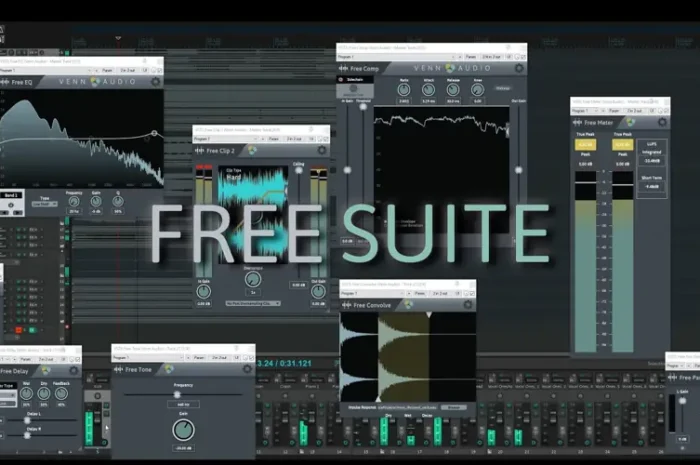Click the Param button in Free Comp window
700x465 pixels.
470,56
